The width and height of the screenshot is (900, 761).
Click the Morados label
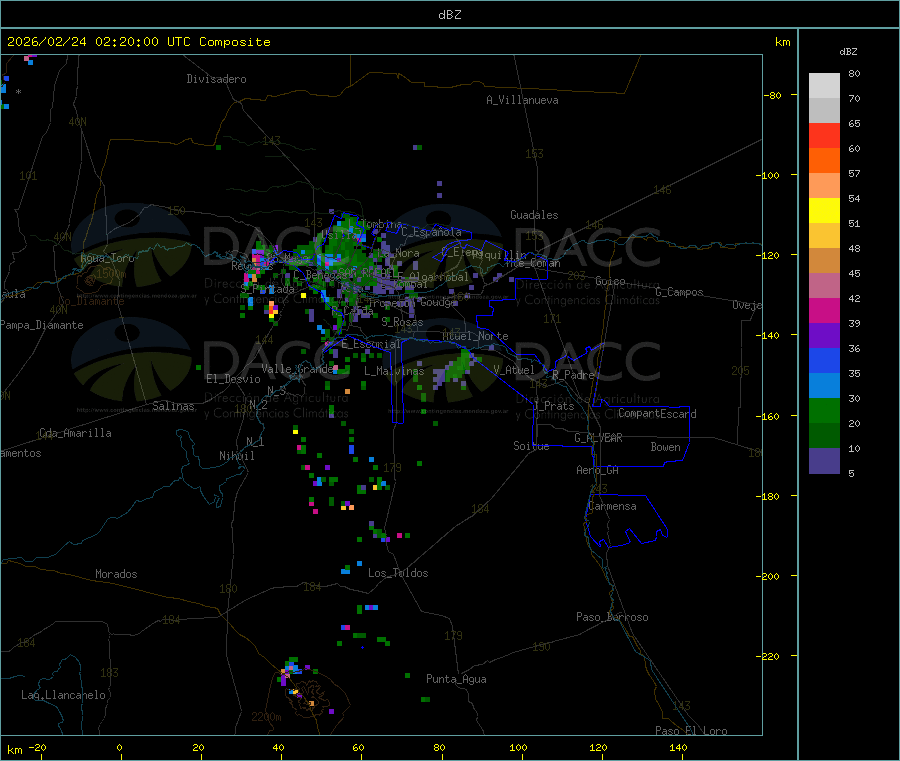tap(116, 574)
